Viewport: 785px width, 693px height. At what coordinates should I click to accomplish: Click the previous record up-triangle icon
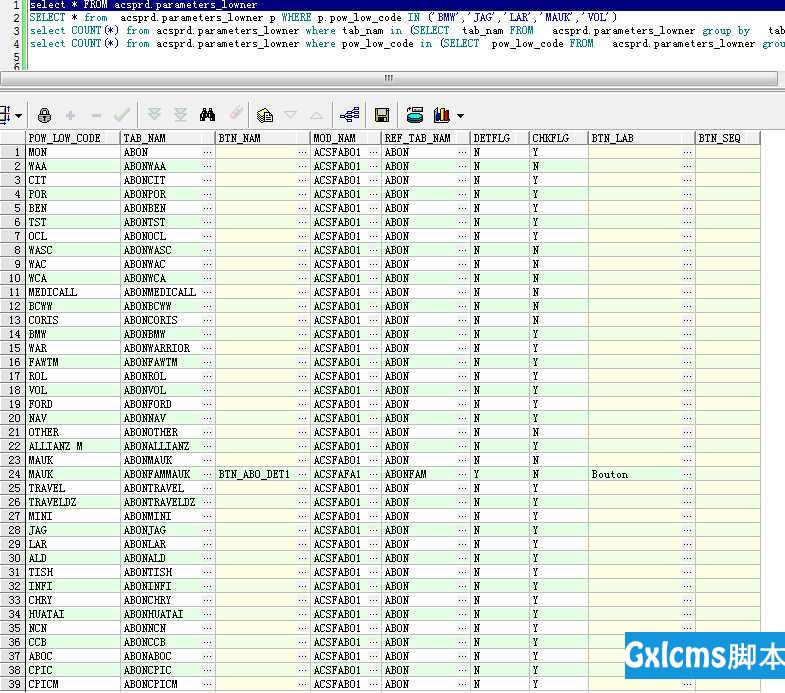316,116
